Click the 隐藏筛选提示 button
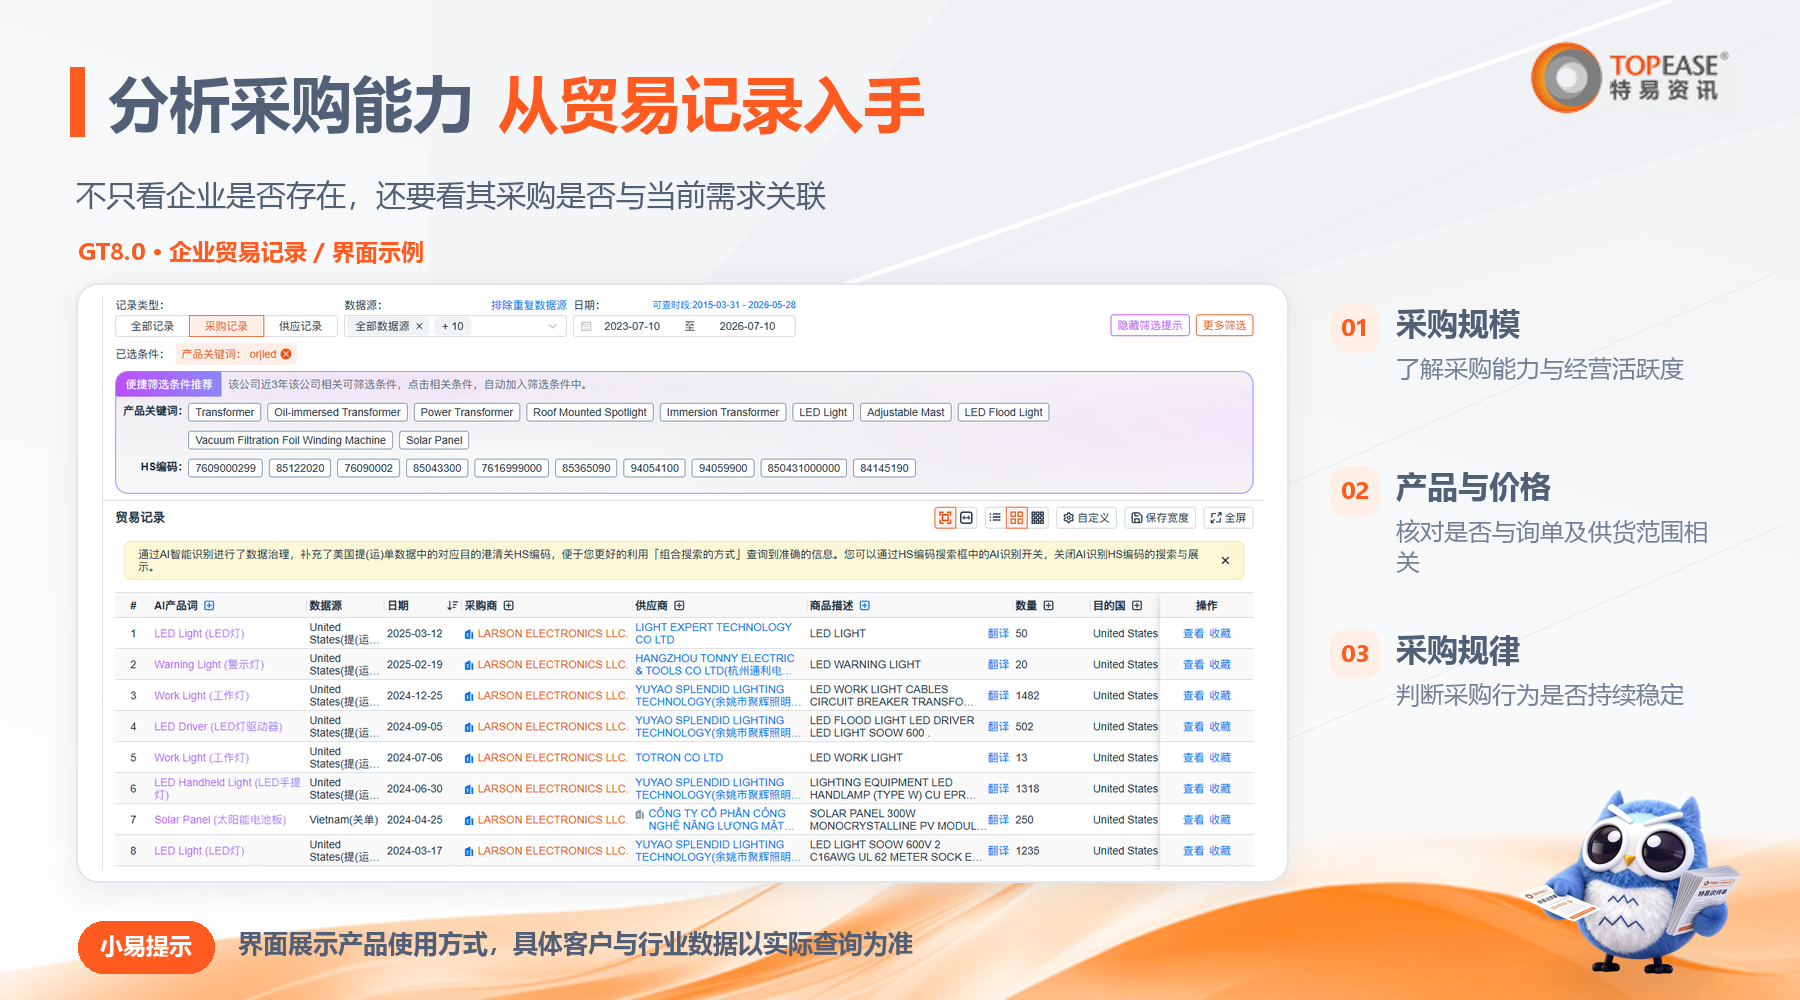 click(1150, 325)
